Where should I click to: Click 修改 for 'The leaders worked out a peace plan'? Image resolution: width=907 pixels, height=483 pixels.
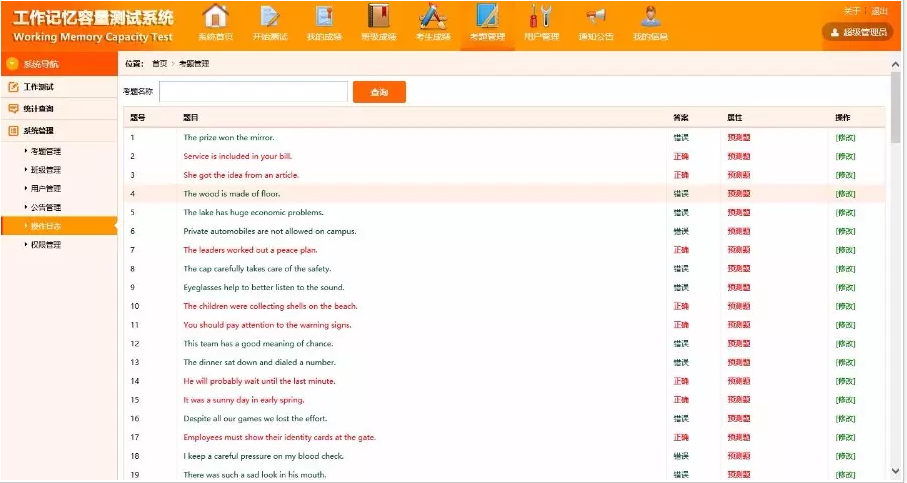845,250
